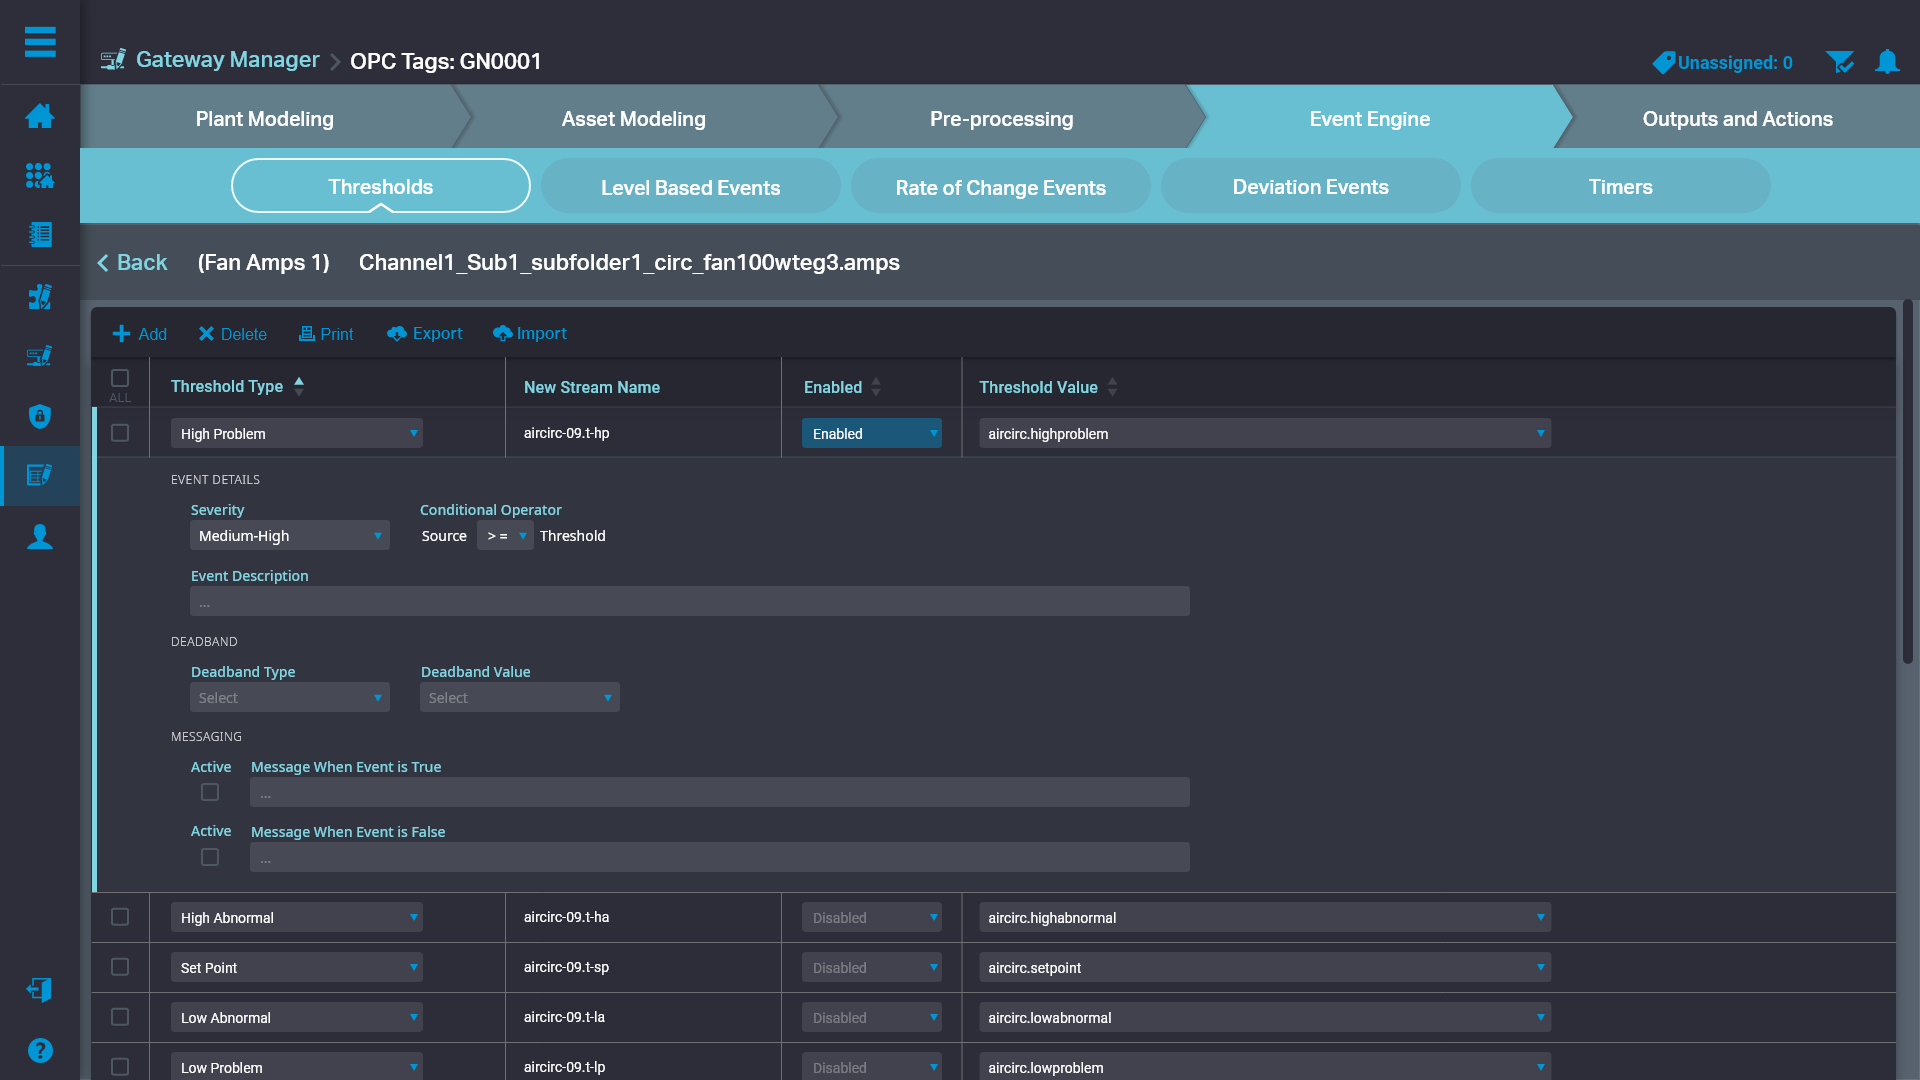Click the logout icon in sidebar

[x=40, y=989]
